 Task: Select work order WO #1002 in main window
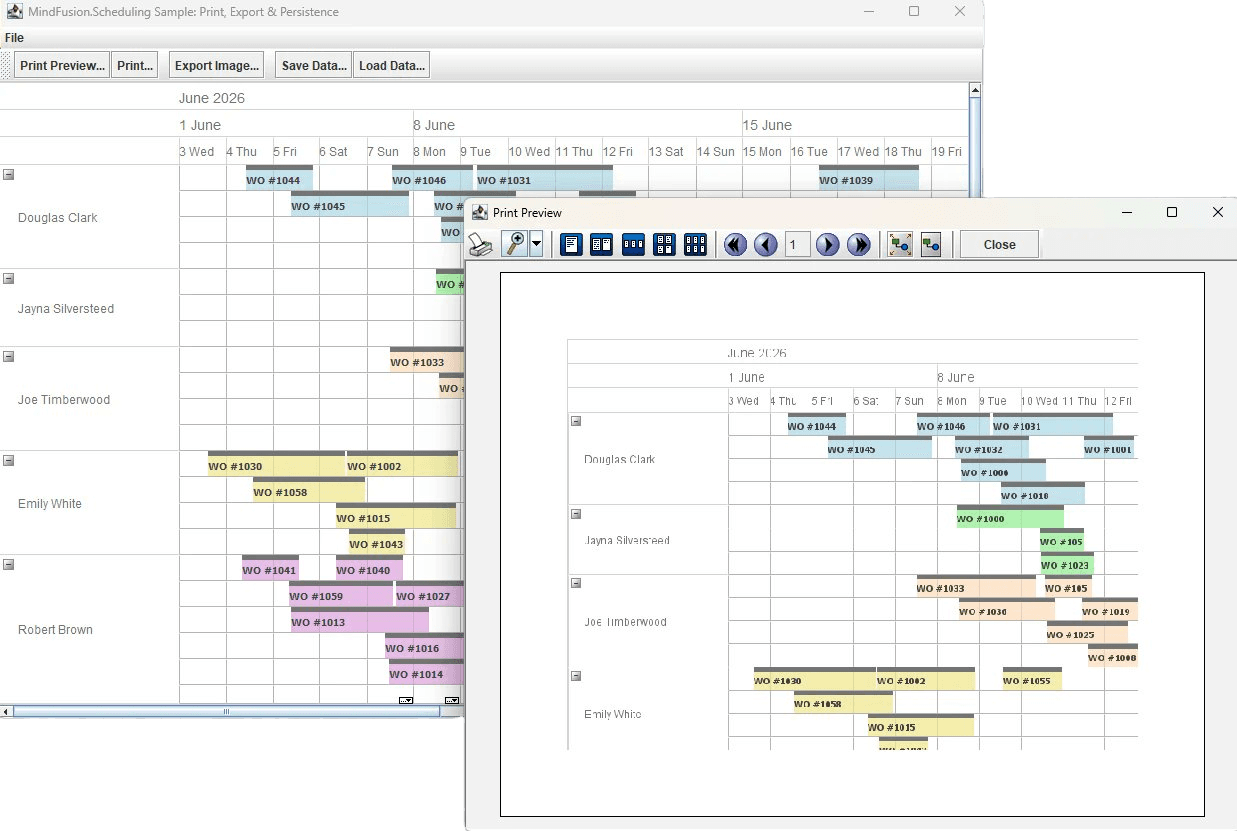(402, 466)
